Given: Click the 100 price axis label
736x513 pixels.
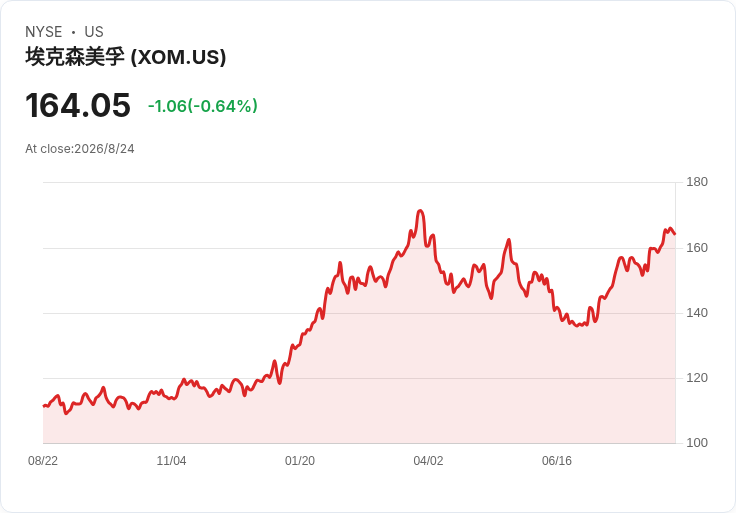Looking at the screenshot, I should pyautogui.click(x=697, y=443).
